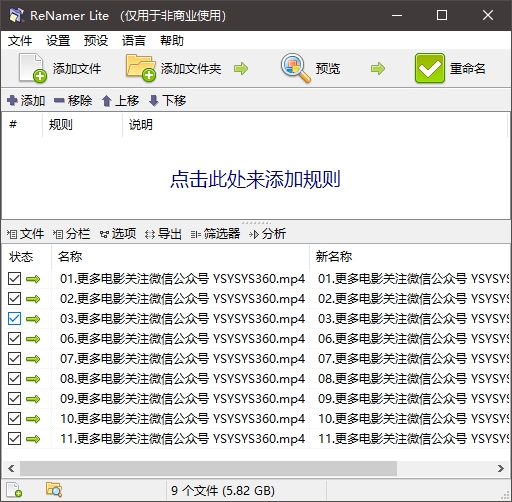Click the green status arrow of file 02.
Image resolution: width=512 pixels, height=502 pixels.
point(33,299)
